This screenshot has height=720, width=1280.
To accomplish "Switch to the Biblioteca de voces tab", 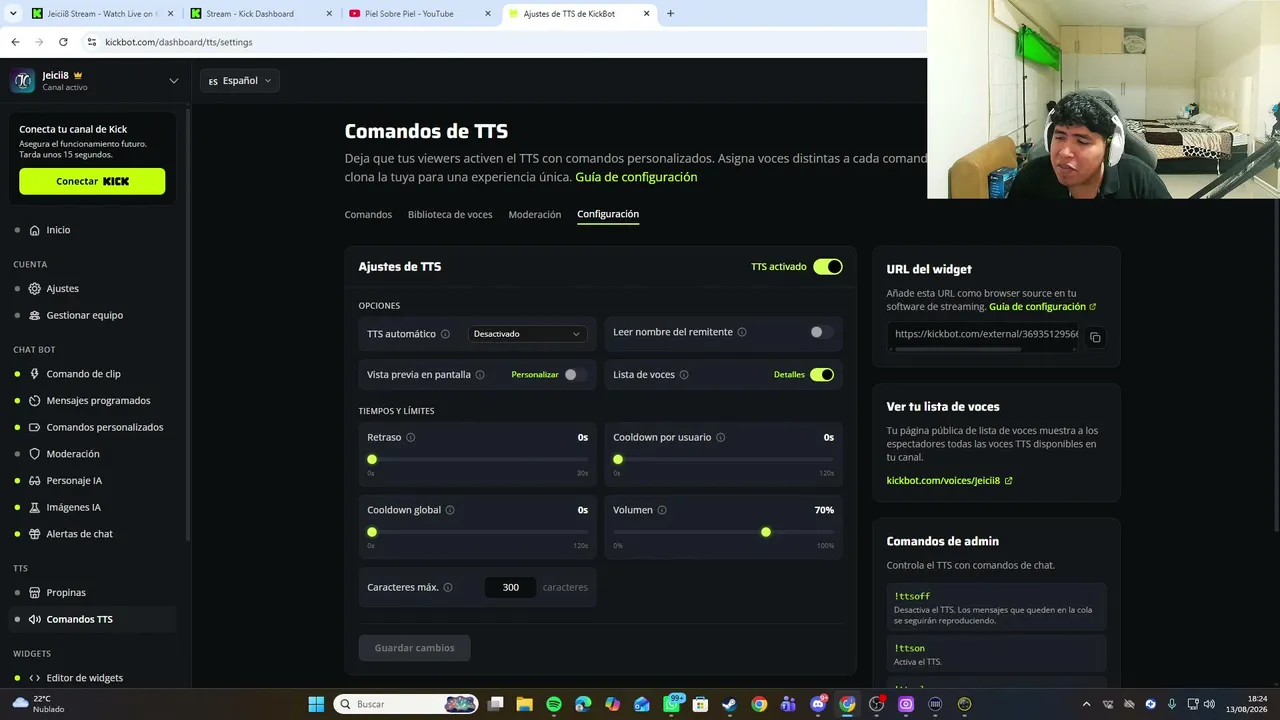I will point(450,215).
